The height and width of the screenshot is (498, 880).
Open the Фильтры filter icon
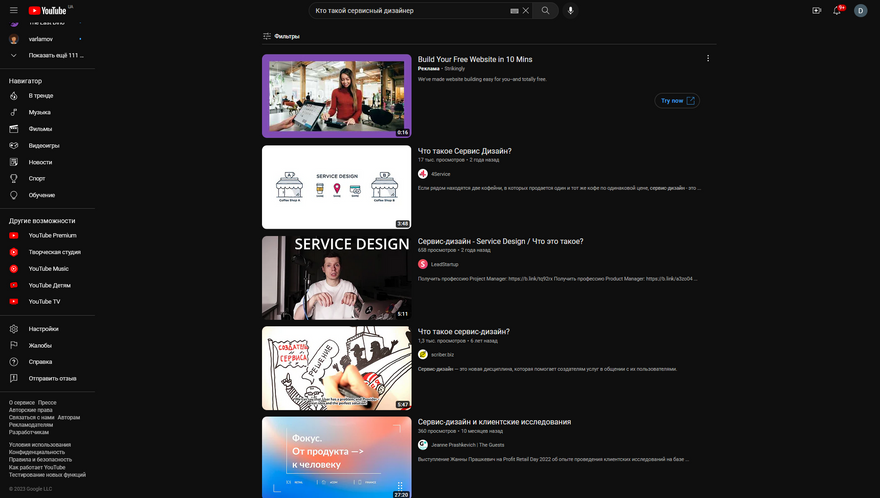pos(267,36)
